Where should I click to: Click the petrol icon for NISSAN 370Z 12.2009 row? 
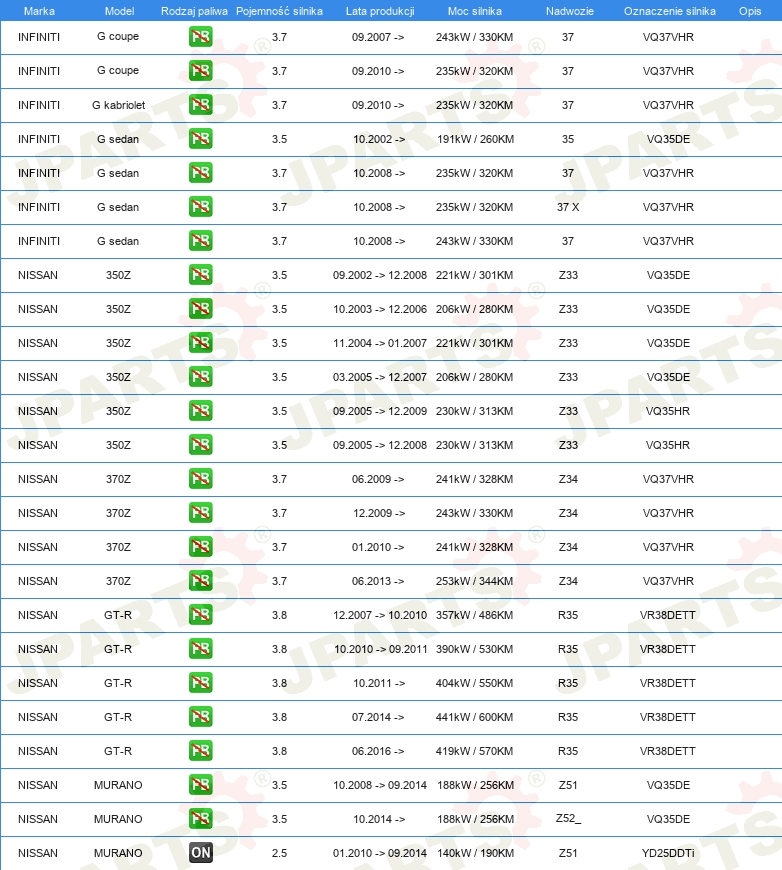[200, 513]
